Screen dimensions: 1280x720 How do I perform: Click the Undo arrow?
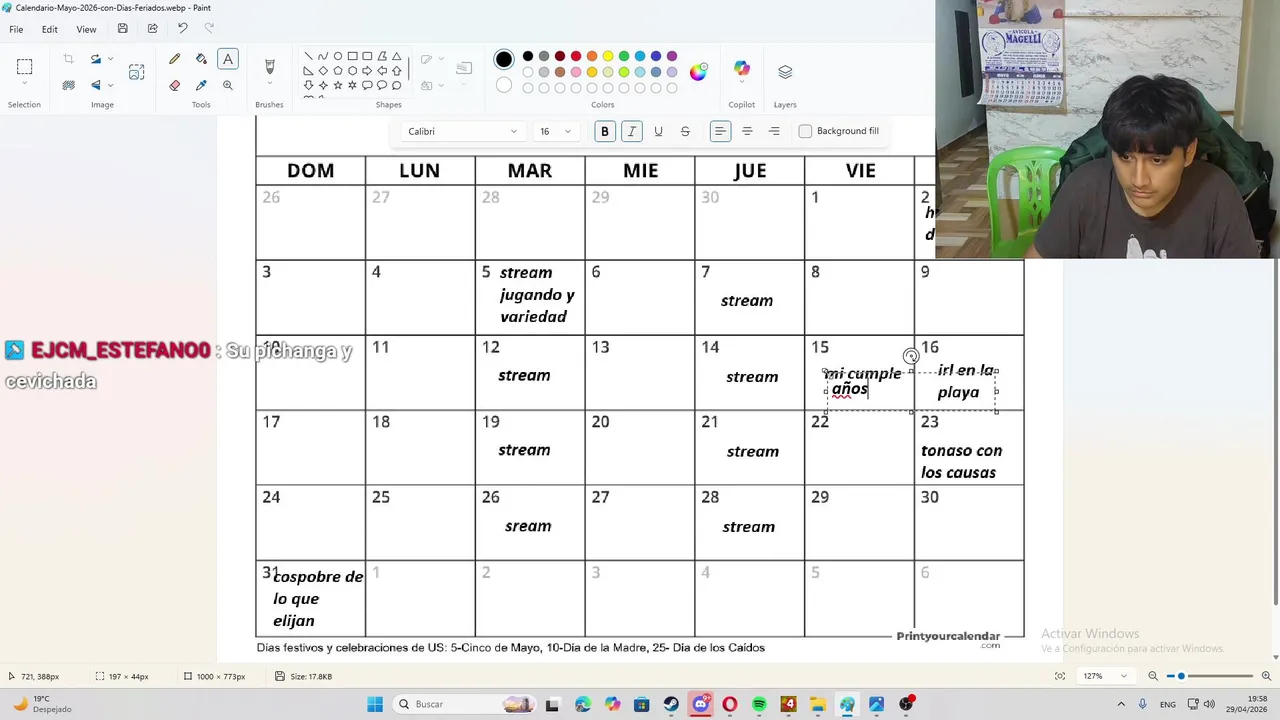(182, 29)
